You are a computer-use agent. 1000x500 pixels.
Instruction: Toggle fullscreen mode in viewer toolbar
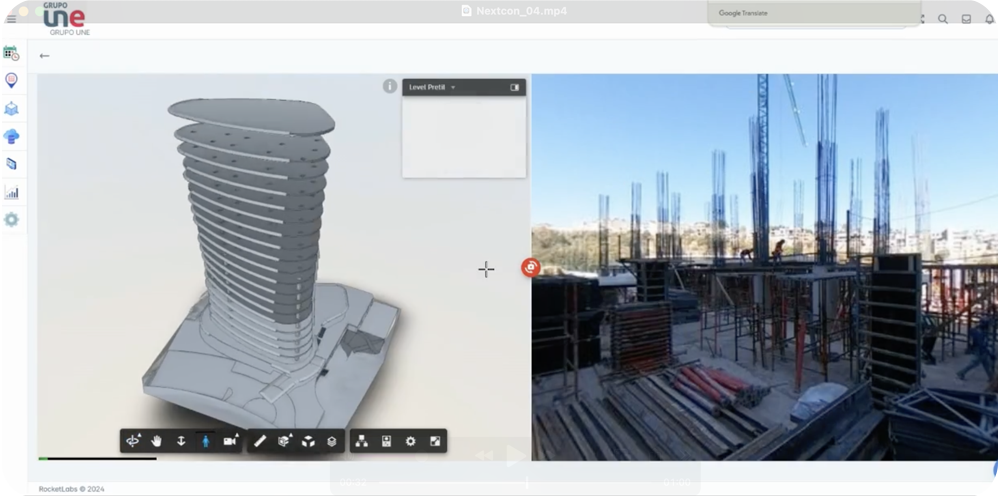pyautogui.click(x=435, y=441)
